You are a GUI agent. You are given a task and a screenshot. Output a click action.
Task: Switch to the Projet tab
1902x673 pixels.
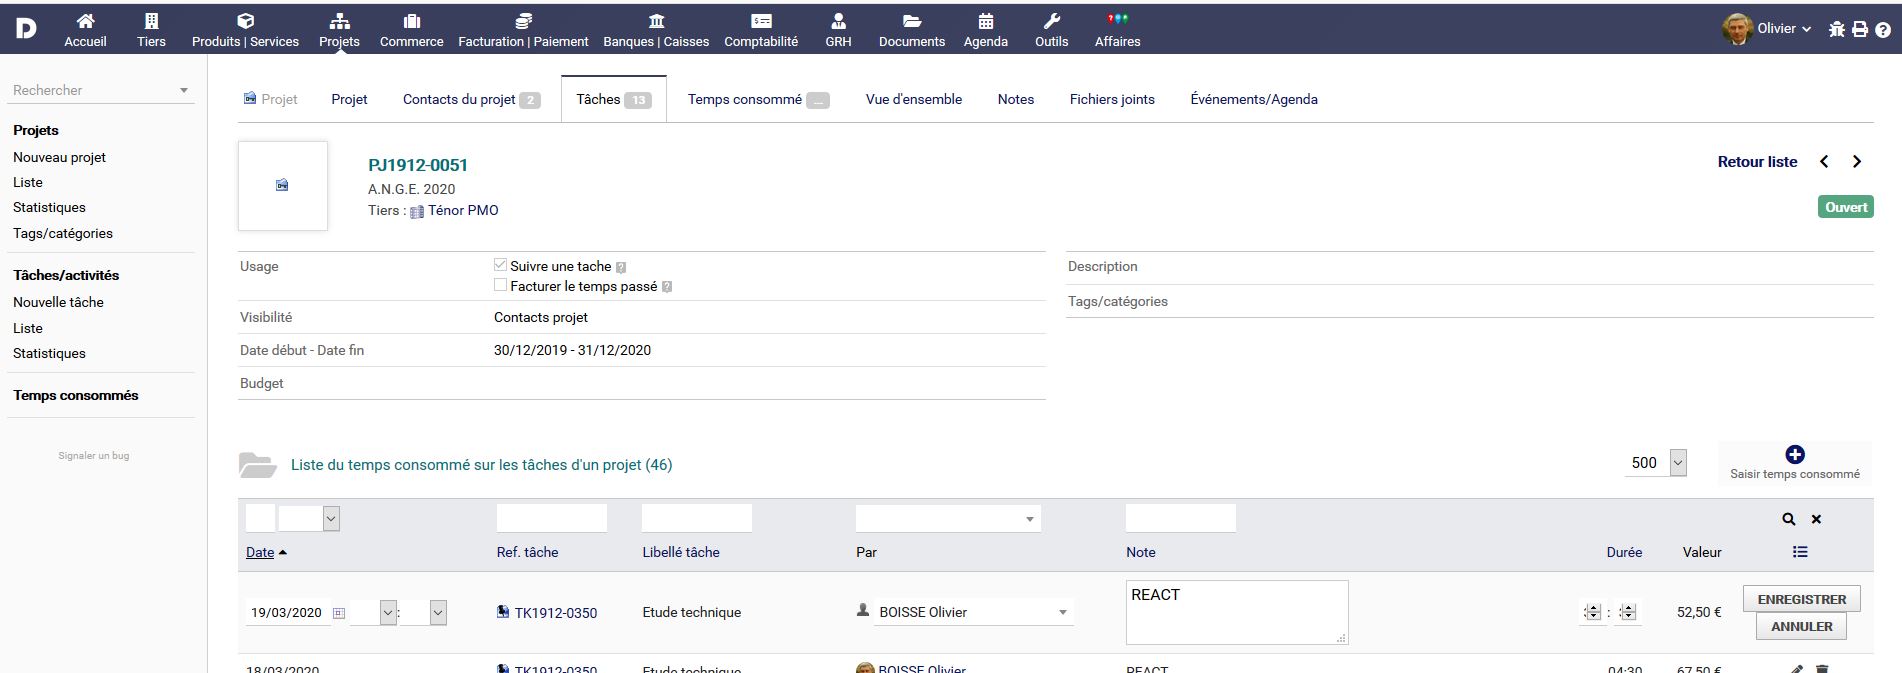pyautogui.click(x=349, y=99)
